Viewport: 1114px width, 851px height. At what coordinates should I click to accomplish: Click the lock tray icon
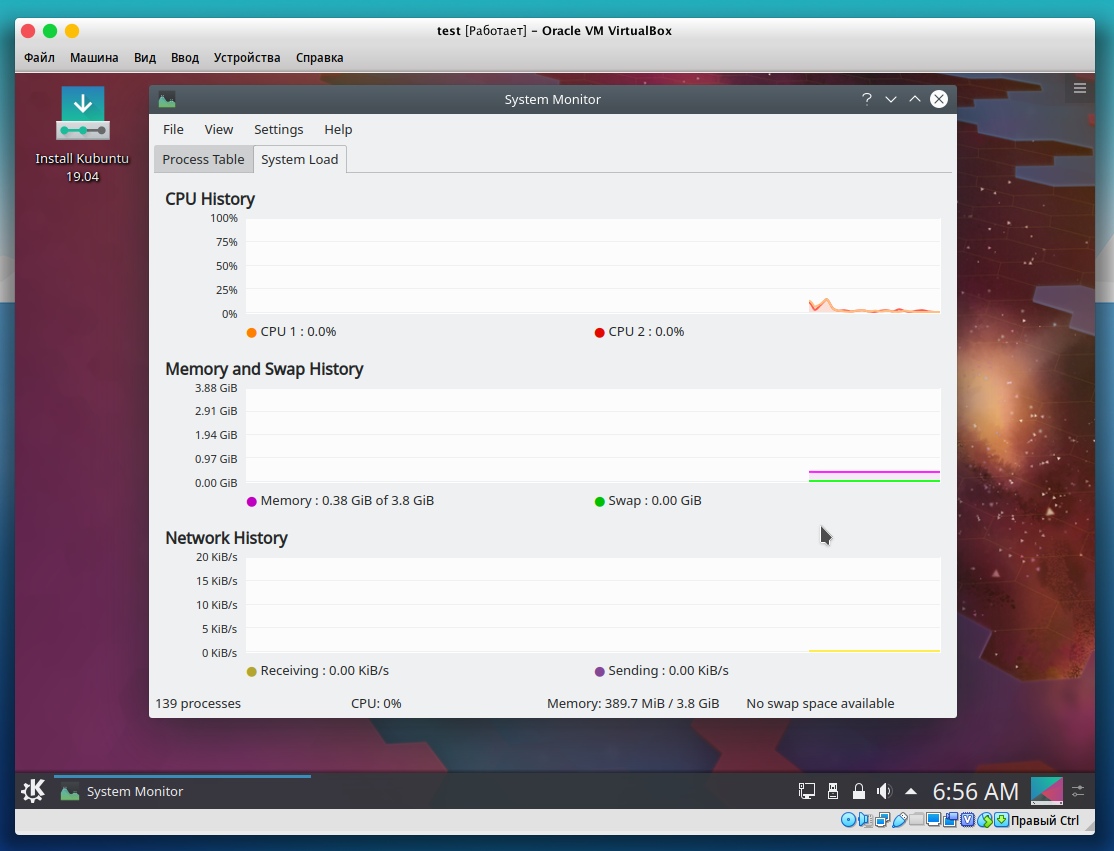pos(858,791)
